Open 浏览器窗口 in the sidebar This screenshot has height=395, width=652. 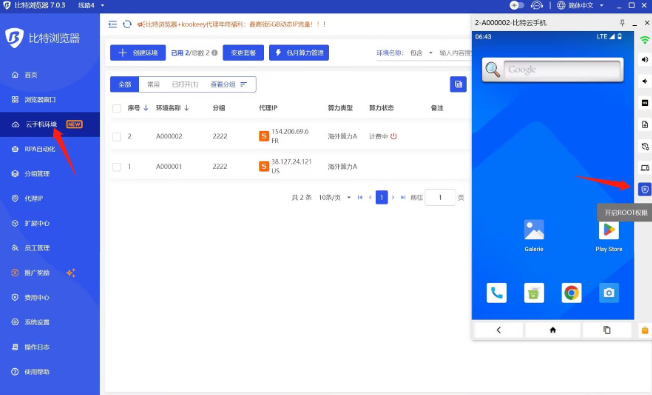coord(34,100)
